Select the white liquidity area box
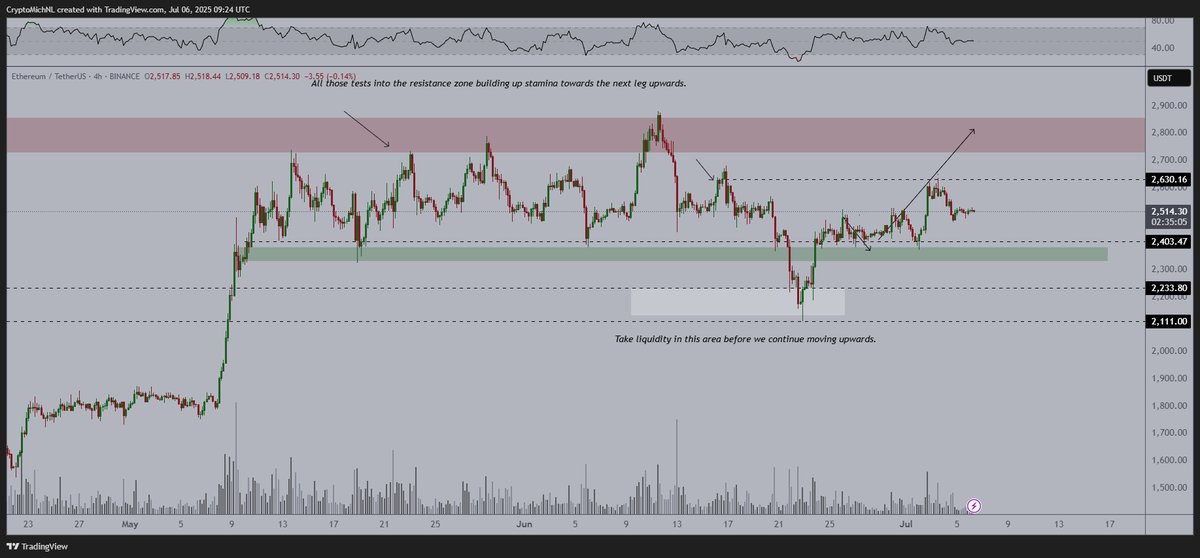The height and width of the screenshot is (558, 1200). click(x=738, y=302)
